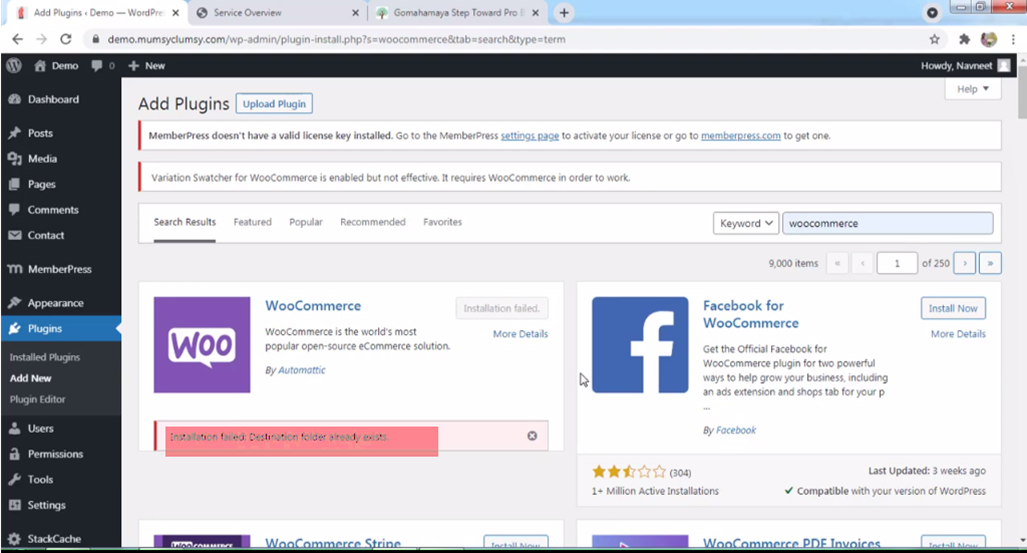Open the WooCommerce PDF Invoices plugin title
The height and width of the screenshot is (553, 1027).
tap(791, 543)
